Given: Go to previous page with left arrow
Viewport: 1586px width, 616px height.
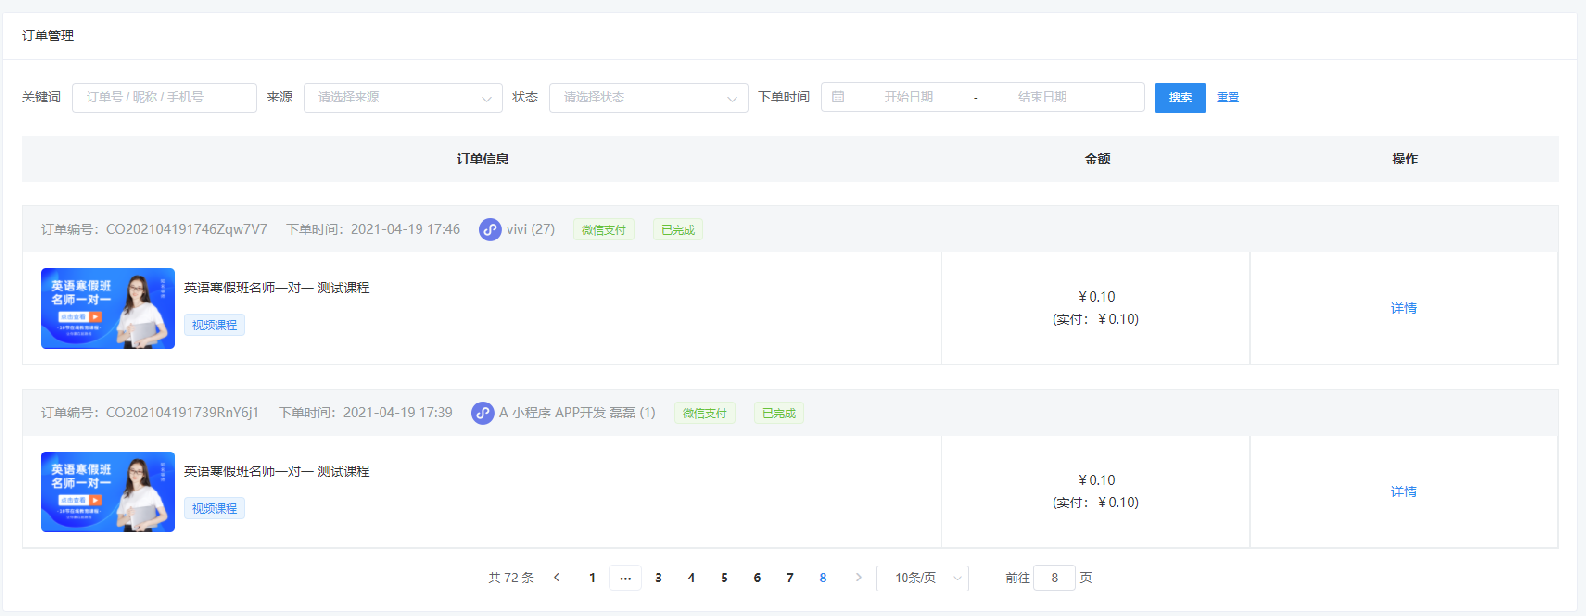Looking at the screenshot, I should click(x=557, y=578).
